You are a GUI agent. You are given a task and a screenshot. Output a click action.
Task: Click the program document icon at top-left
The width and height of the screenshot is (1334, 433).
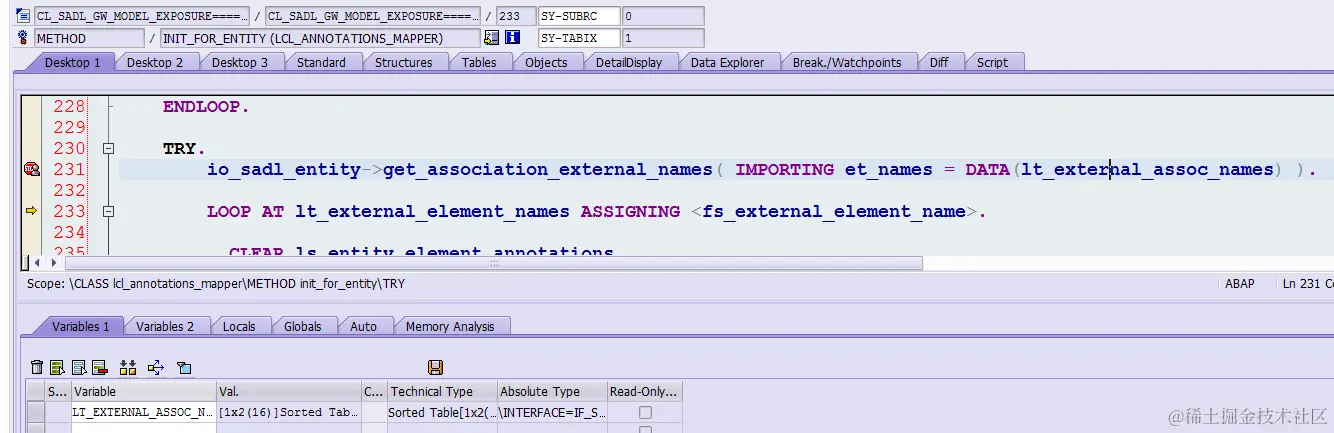click(23, 16)
